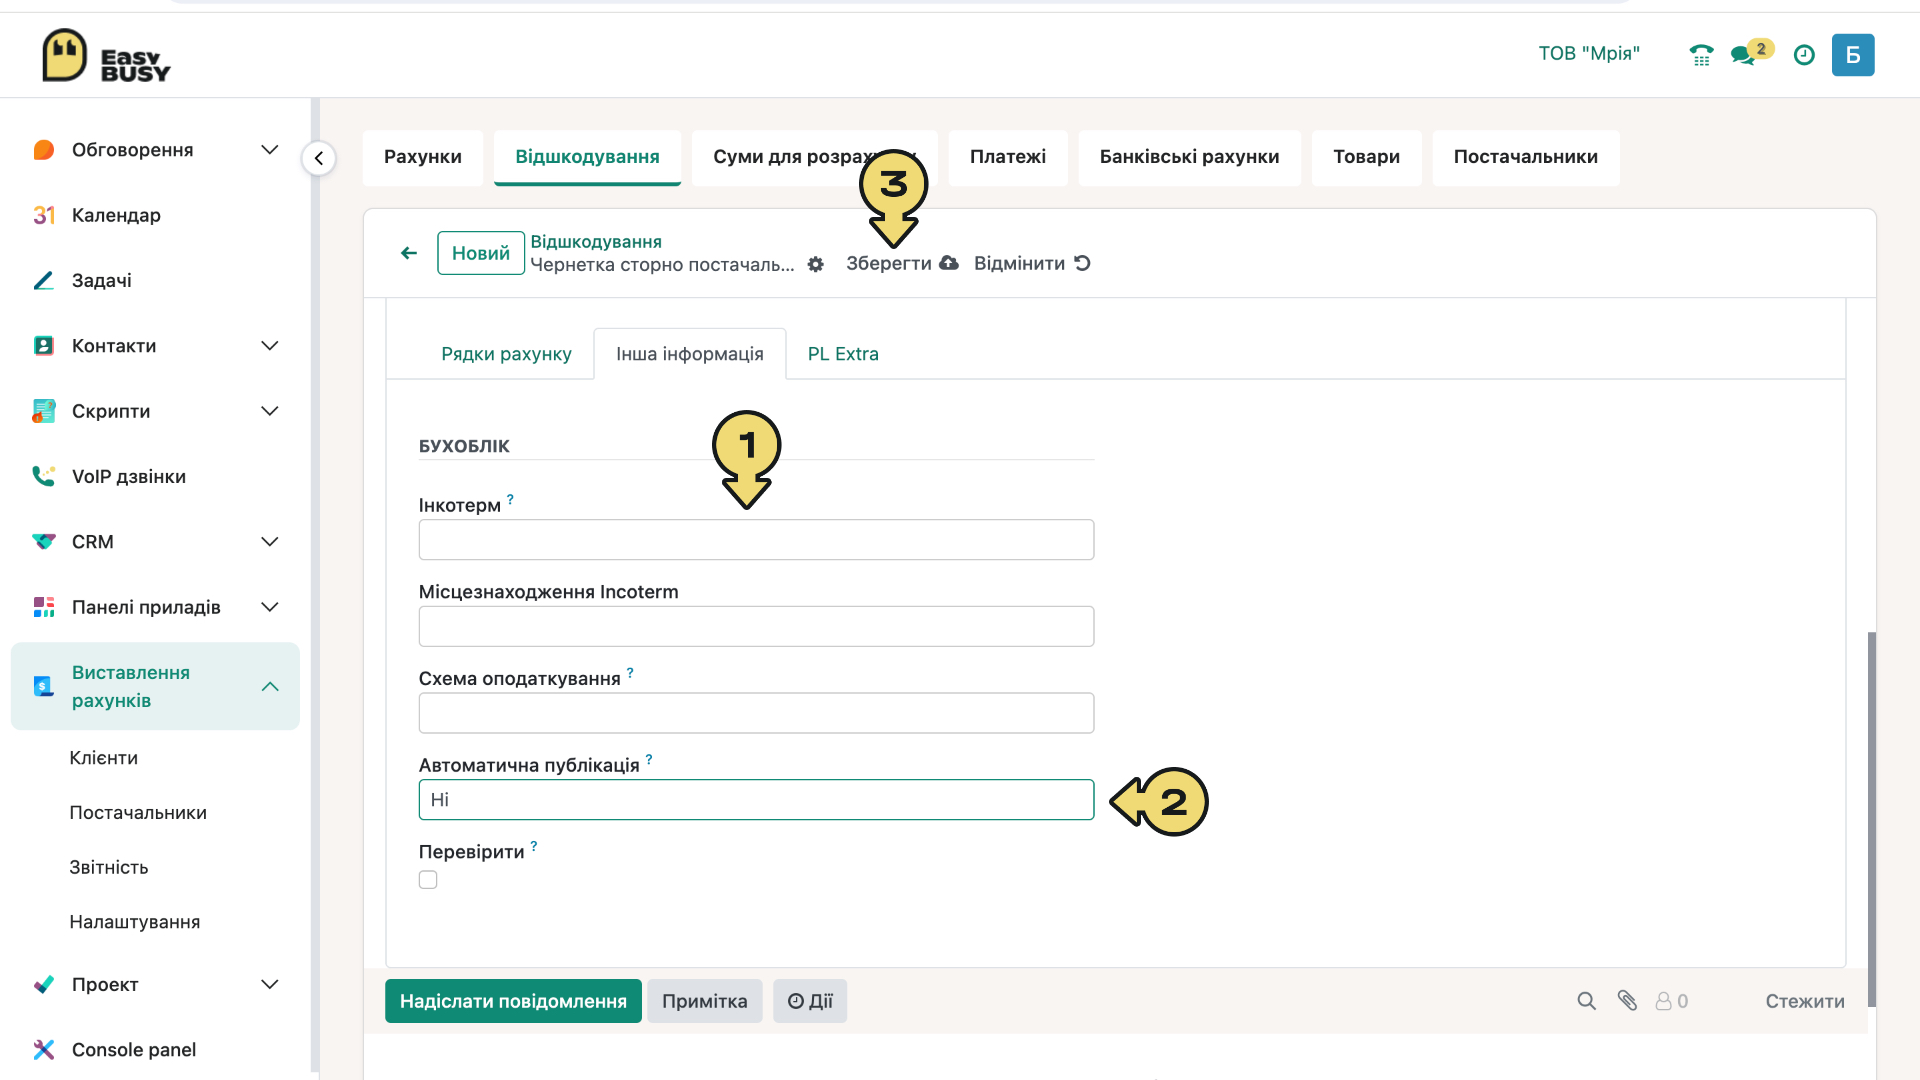This screenshot has width=1920, height=1080.
Task: Search messages with magnifier icon
Action: pos(1586,1001)
